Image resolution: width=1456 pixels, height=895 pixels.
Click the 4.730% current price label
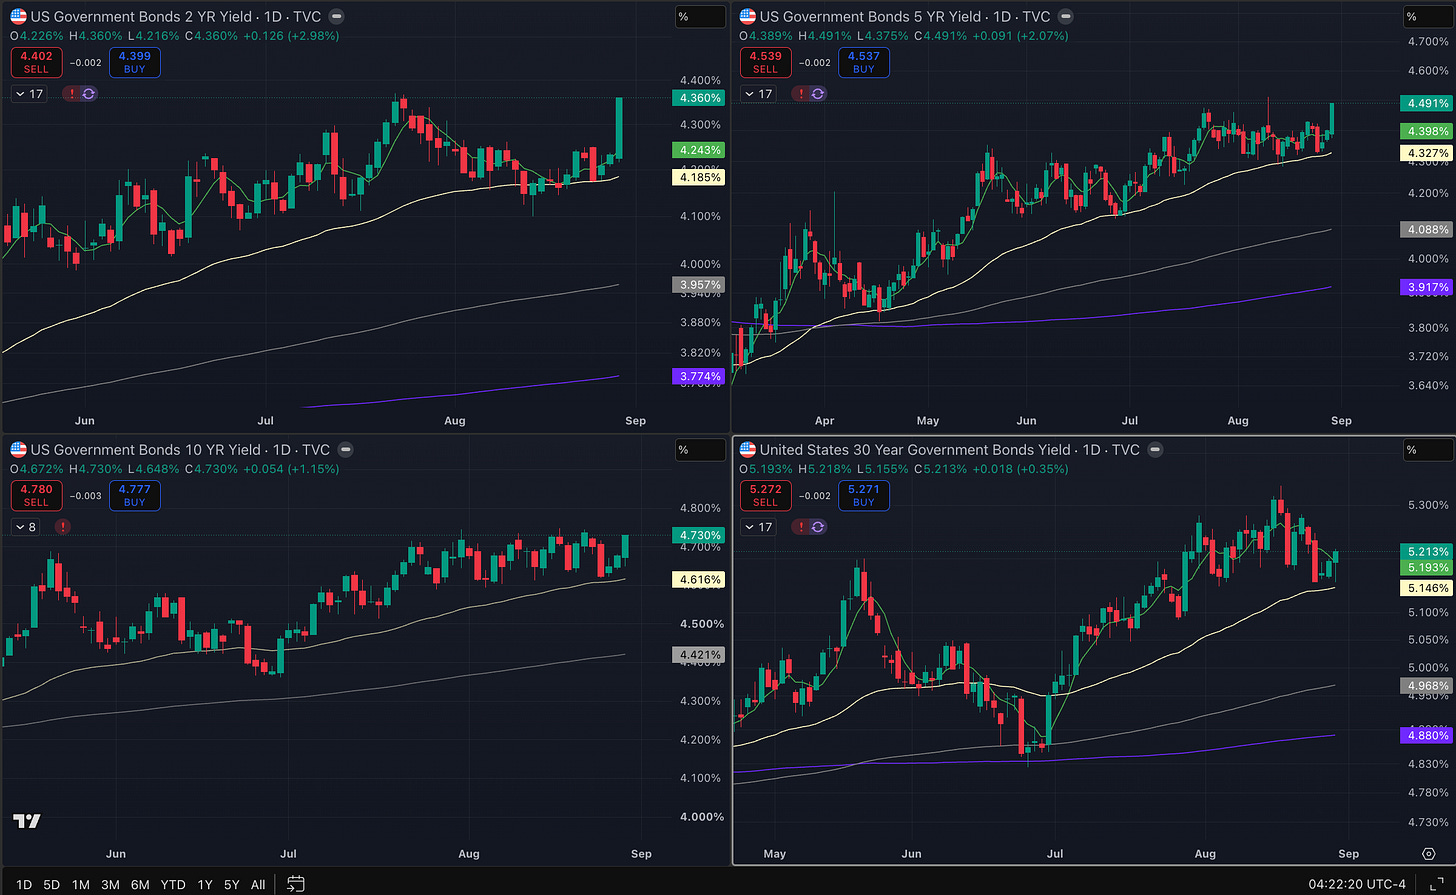[x=700, y=535]
